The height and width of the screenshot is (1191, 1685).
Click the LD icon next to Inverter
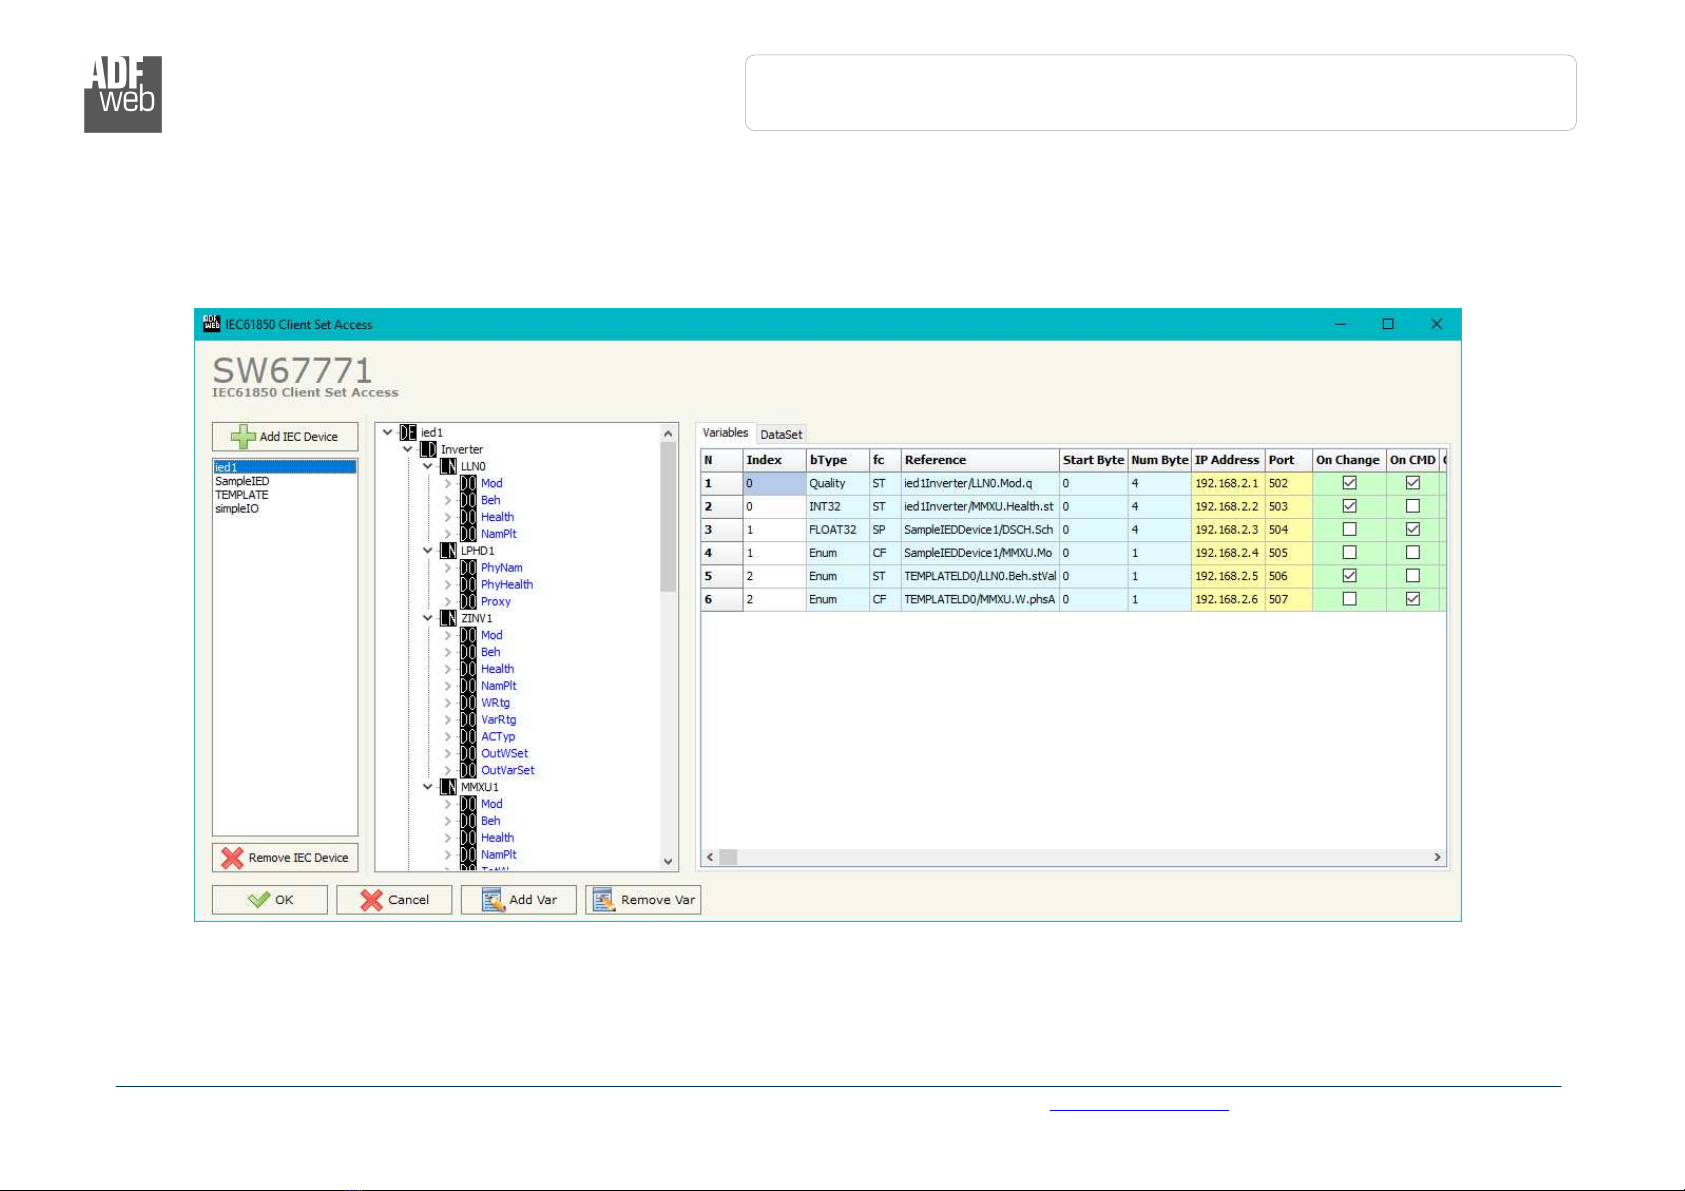[428, 450]
